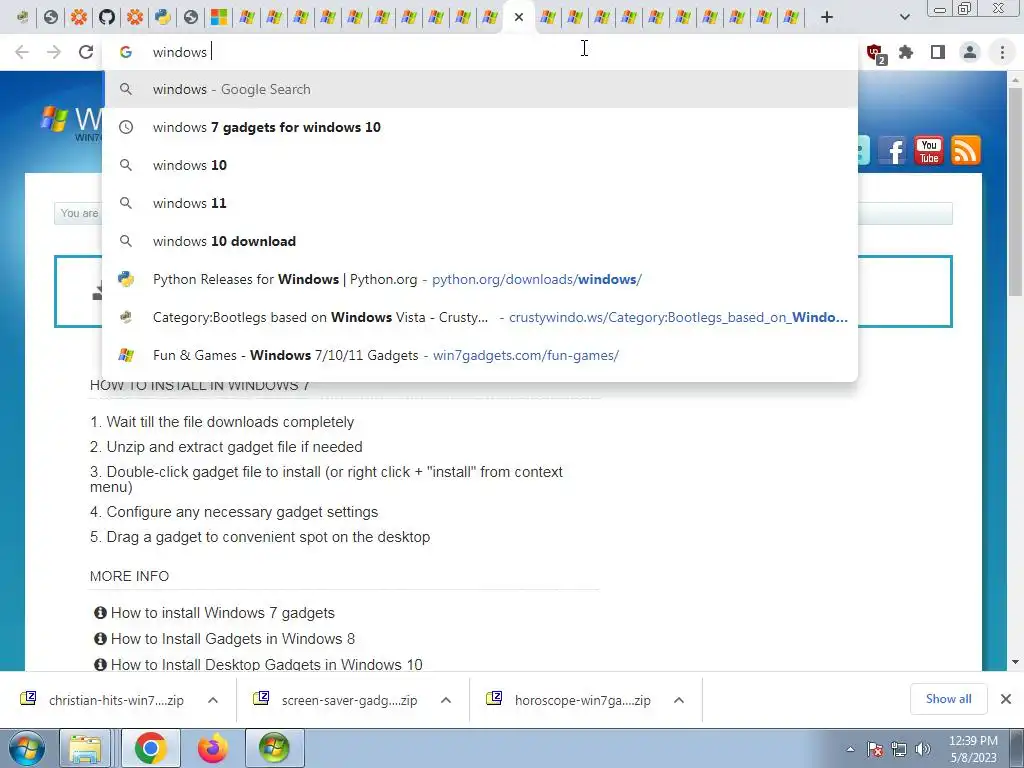Switch to the first browser tab
The image size is (1024, 768).
point(23,17)
